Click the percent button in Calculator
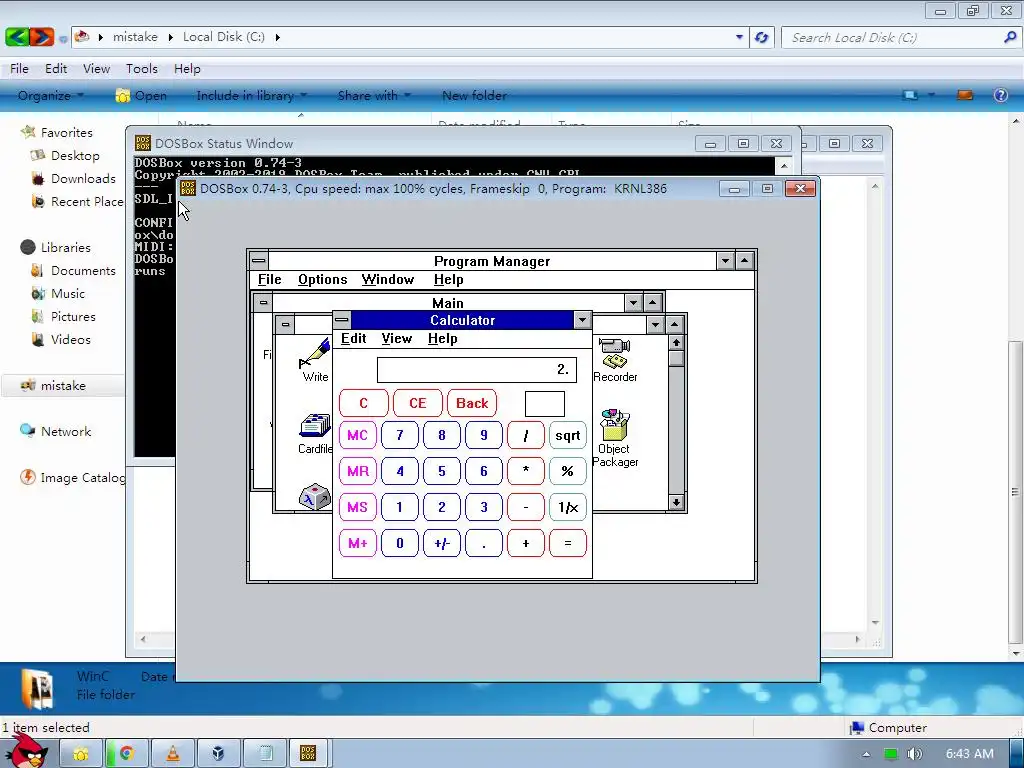1024x768 pixels. pos(568,472)
